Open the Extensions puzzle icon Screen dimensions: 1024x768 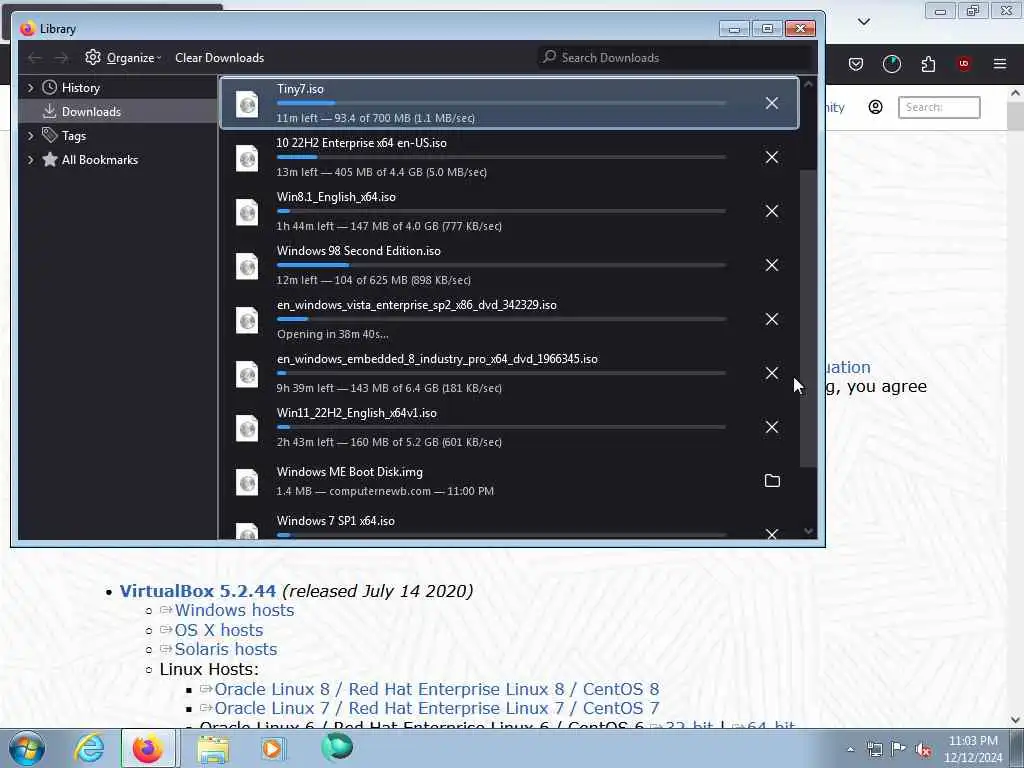point(928,64)
